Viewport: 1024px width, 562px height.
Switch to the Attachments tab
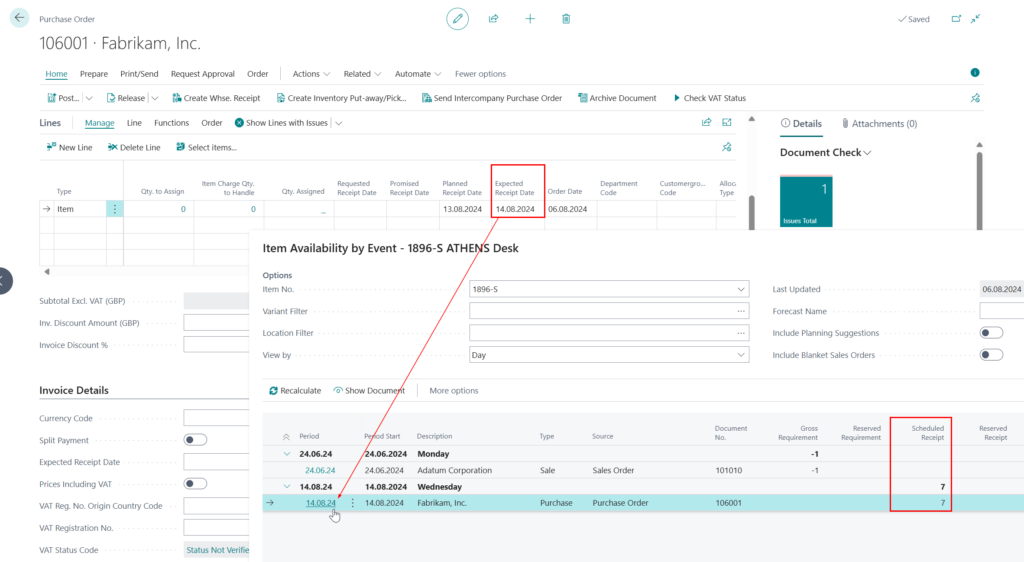tap(879, 124)
